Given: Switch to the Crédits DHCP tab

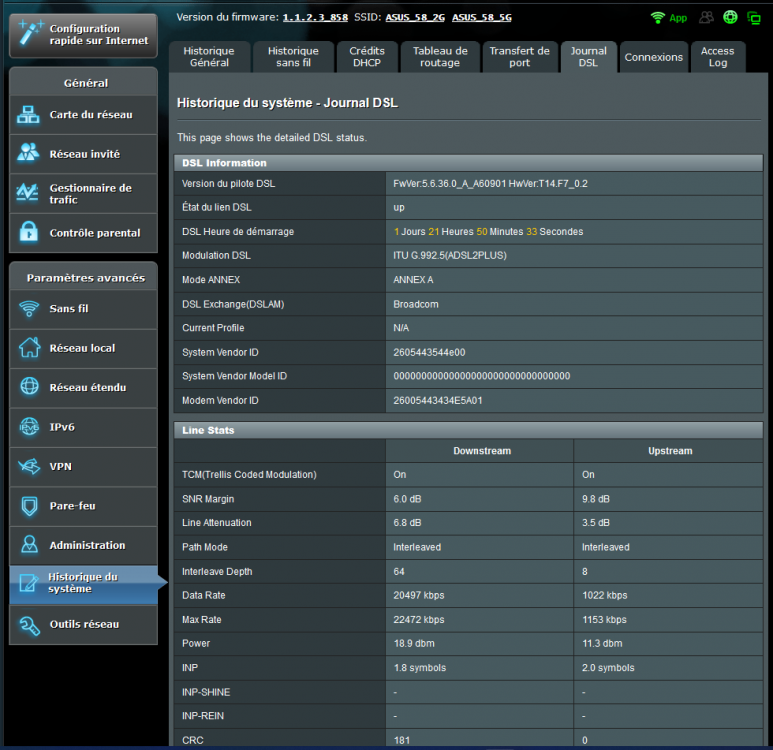Looking at the screenshot, I should [x=367, y=57].
